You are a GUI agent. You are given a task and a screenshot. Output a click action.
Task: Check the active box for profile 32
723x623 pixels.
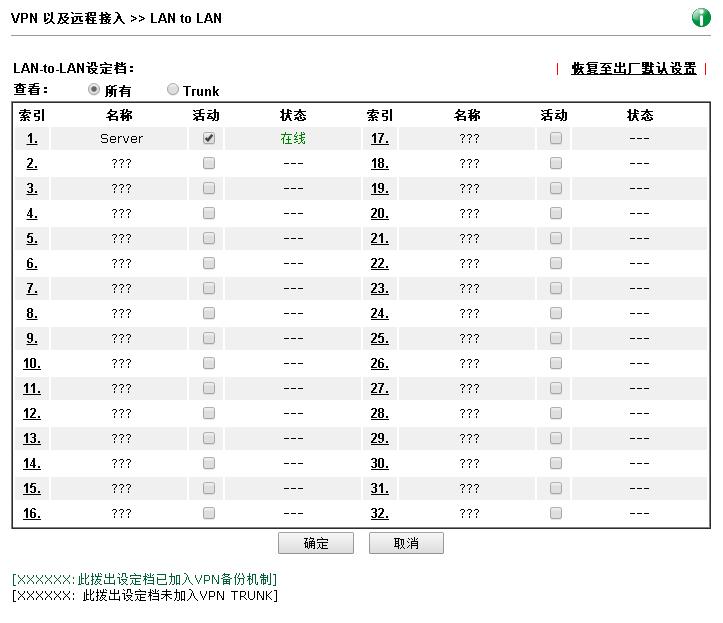click(556, 513)
